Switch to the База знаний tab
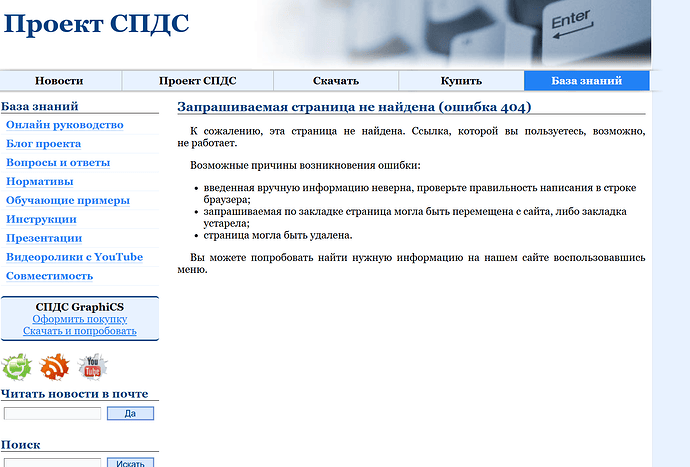The width and height of the screenshot is (690, 467). click(x=587, y=81)
